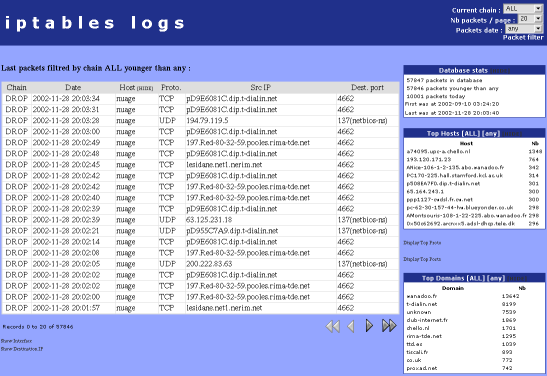Click the Src IP column header
547x376 pixels.
pyautogui.click(x=261, y=88)
